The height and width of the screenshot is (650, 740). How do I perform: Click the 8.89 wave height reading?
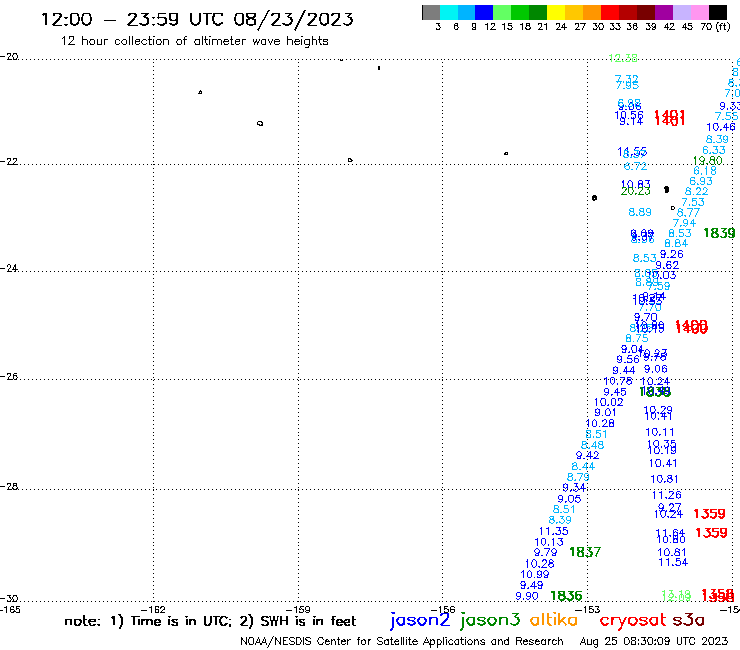pyautogui.click(x=640, y=212)
